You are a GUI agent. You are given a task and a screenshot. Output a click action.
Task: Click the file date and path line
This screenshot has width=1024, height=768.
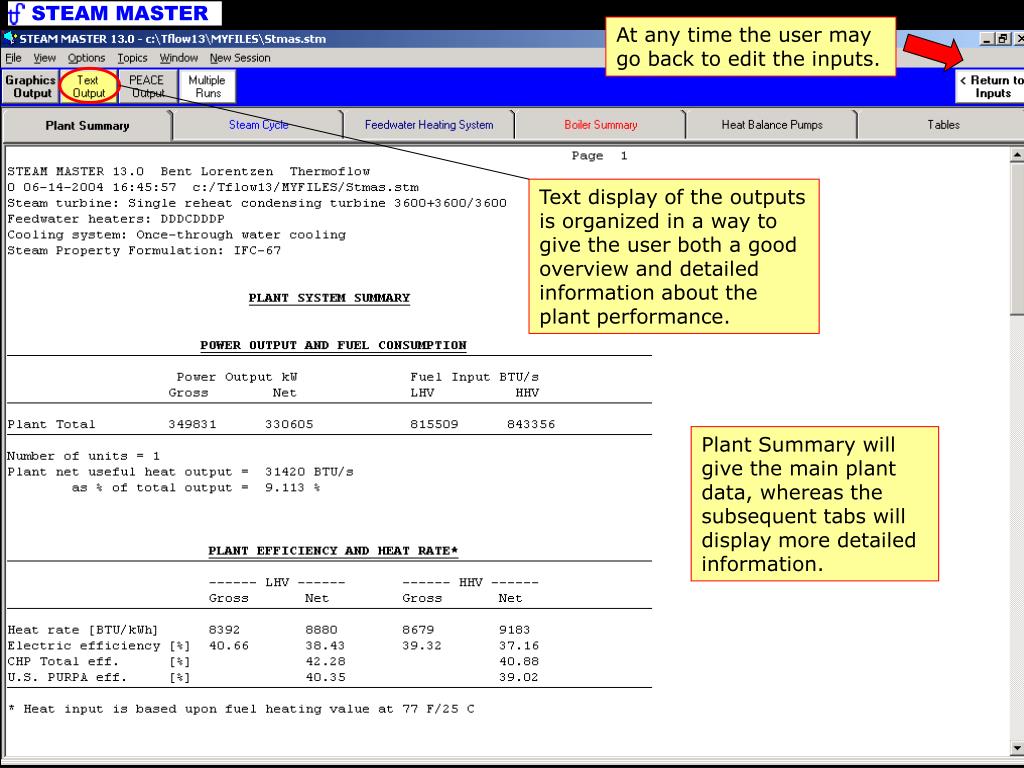click(213, 187)
